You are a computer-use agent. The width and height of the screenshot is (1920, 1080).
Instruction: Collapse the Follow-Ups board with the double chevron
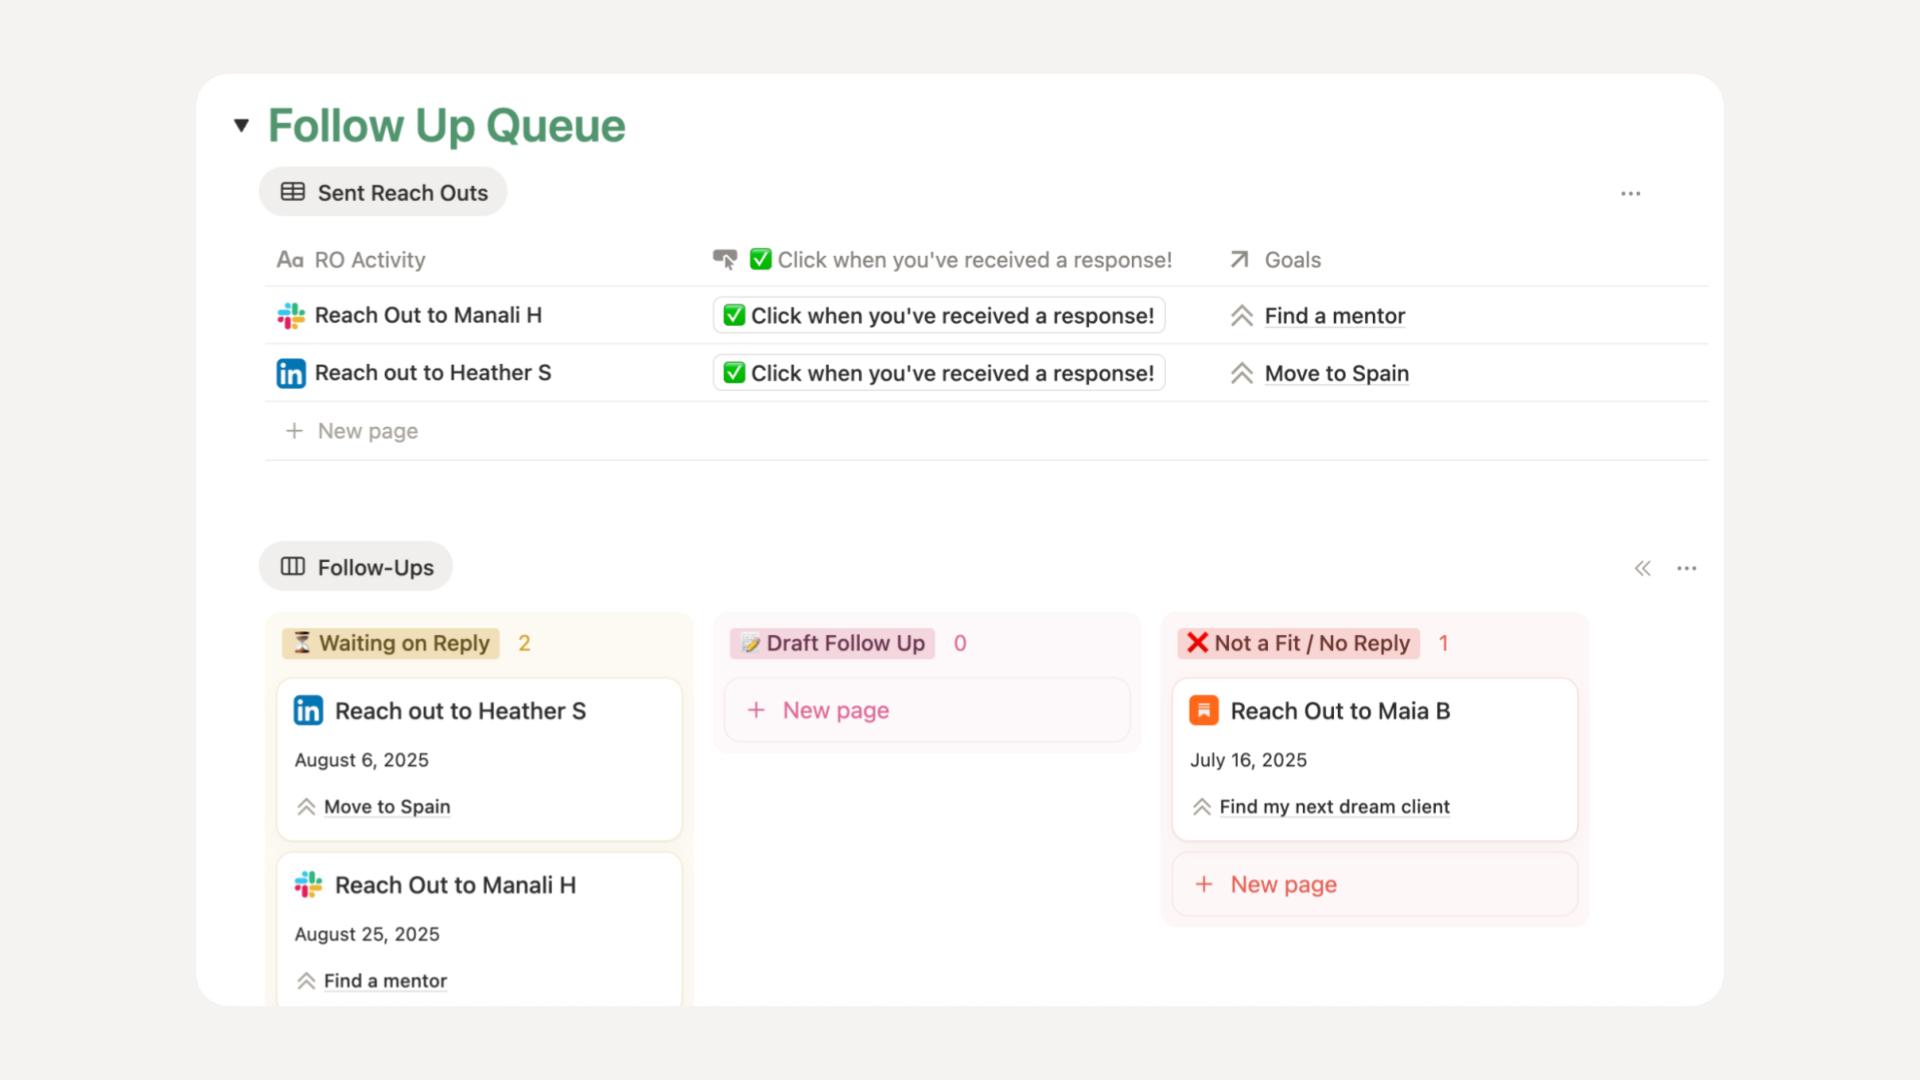tap(1643, 567)
